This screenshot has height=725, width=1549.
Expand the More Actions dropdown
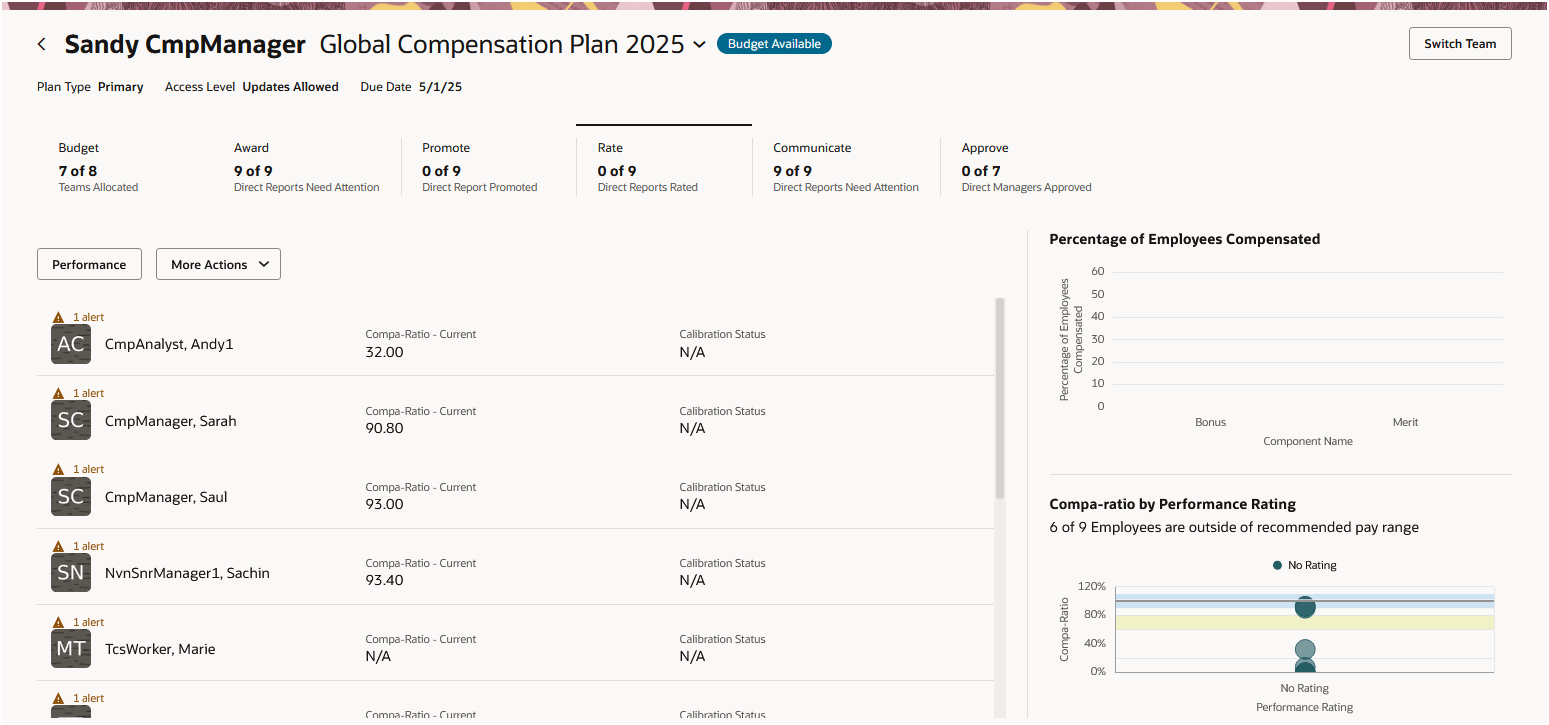pos(218,264)
